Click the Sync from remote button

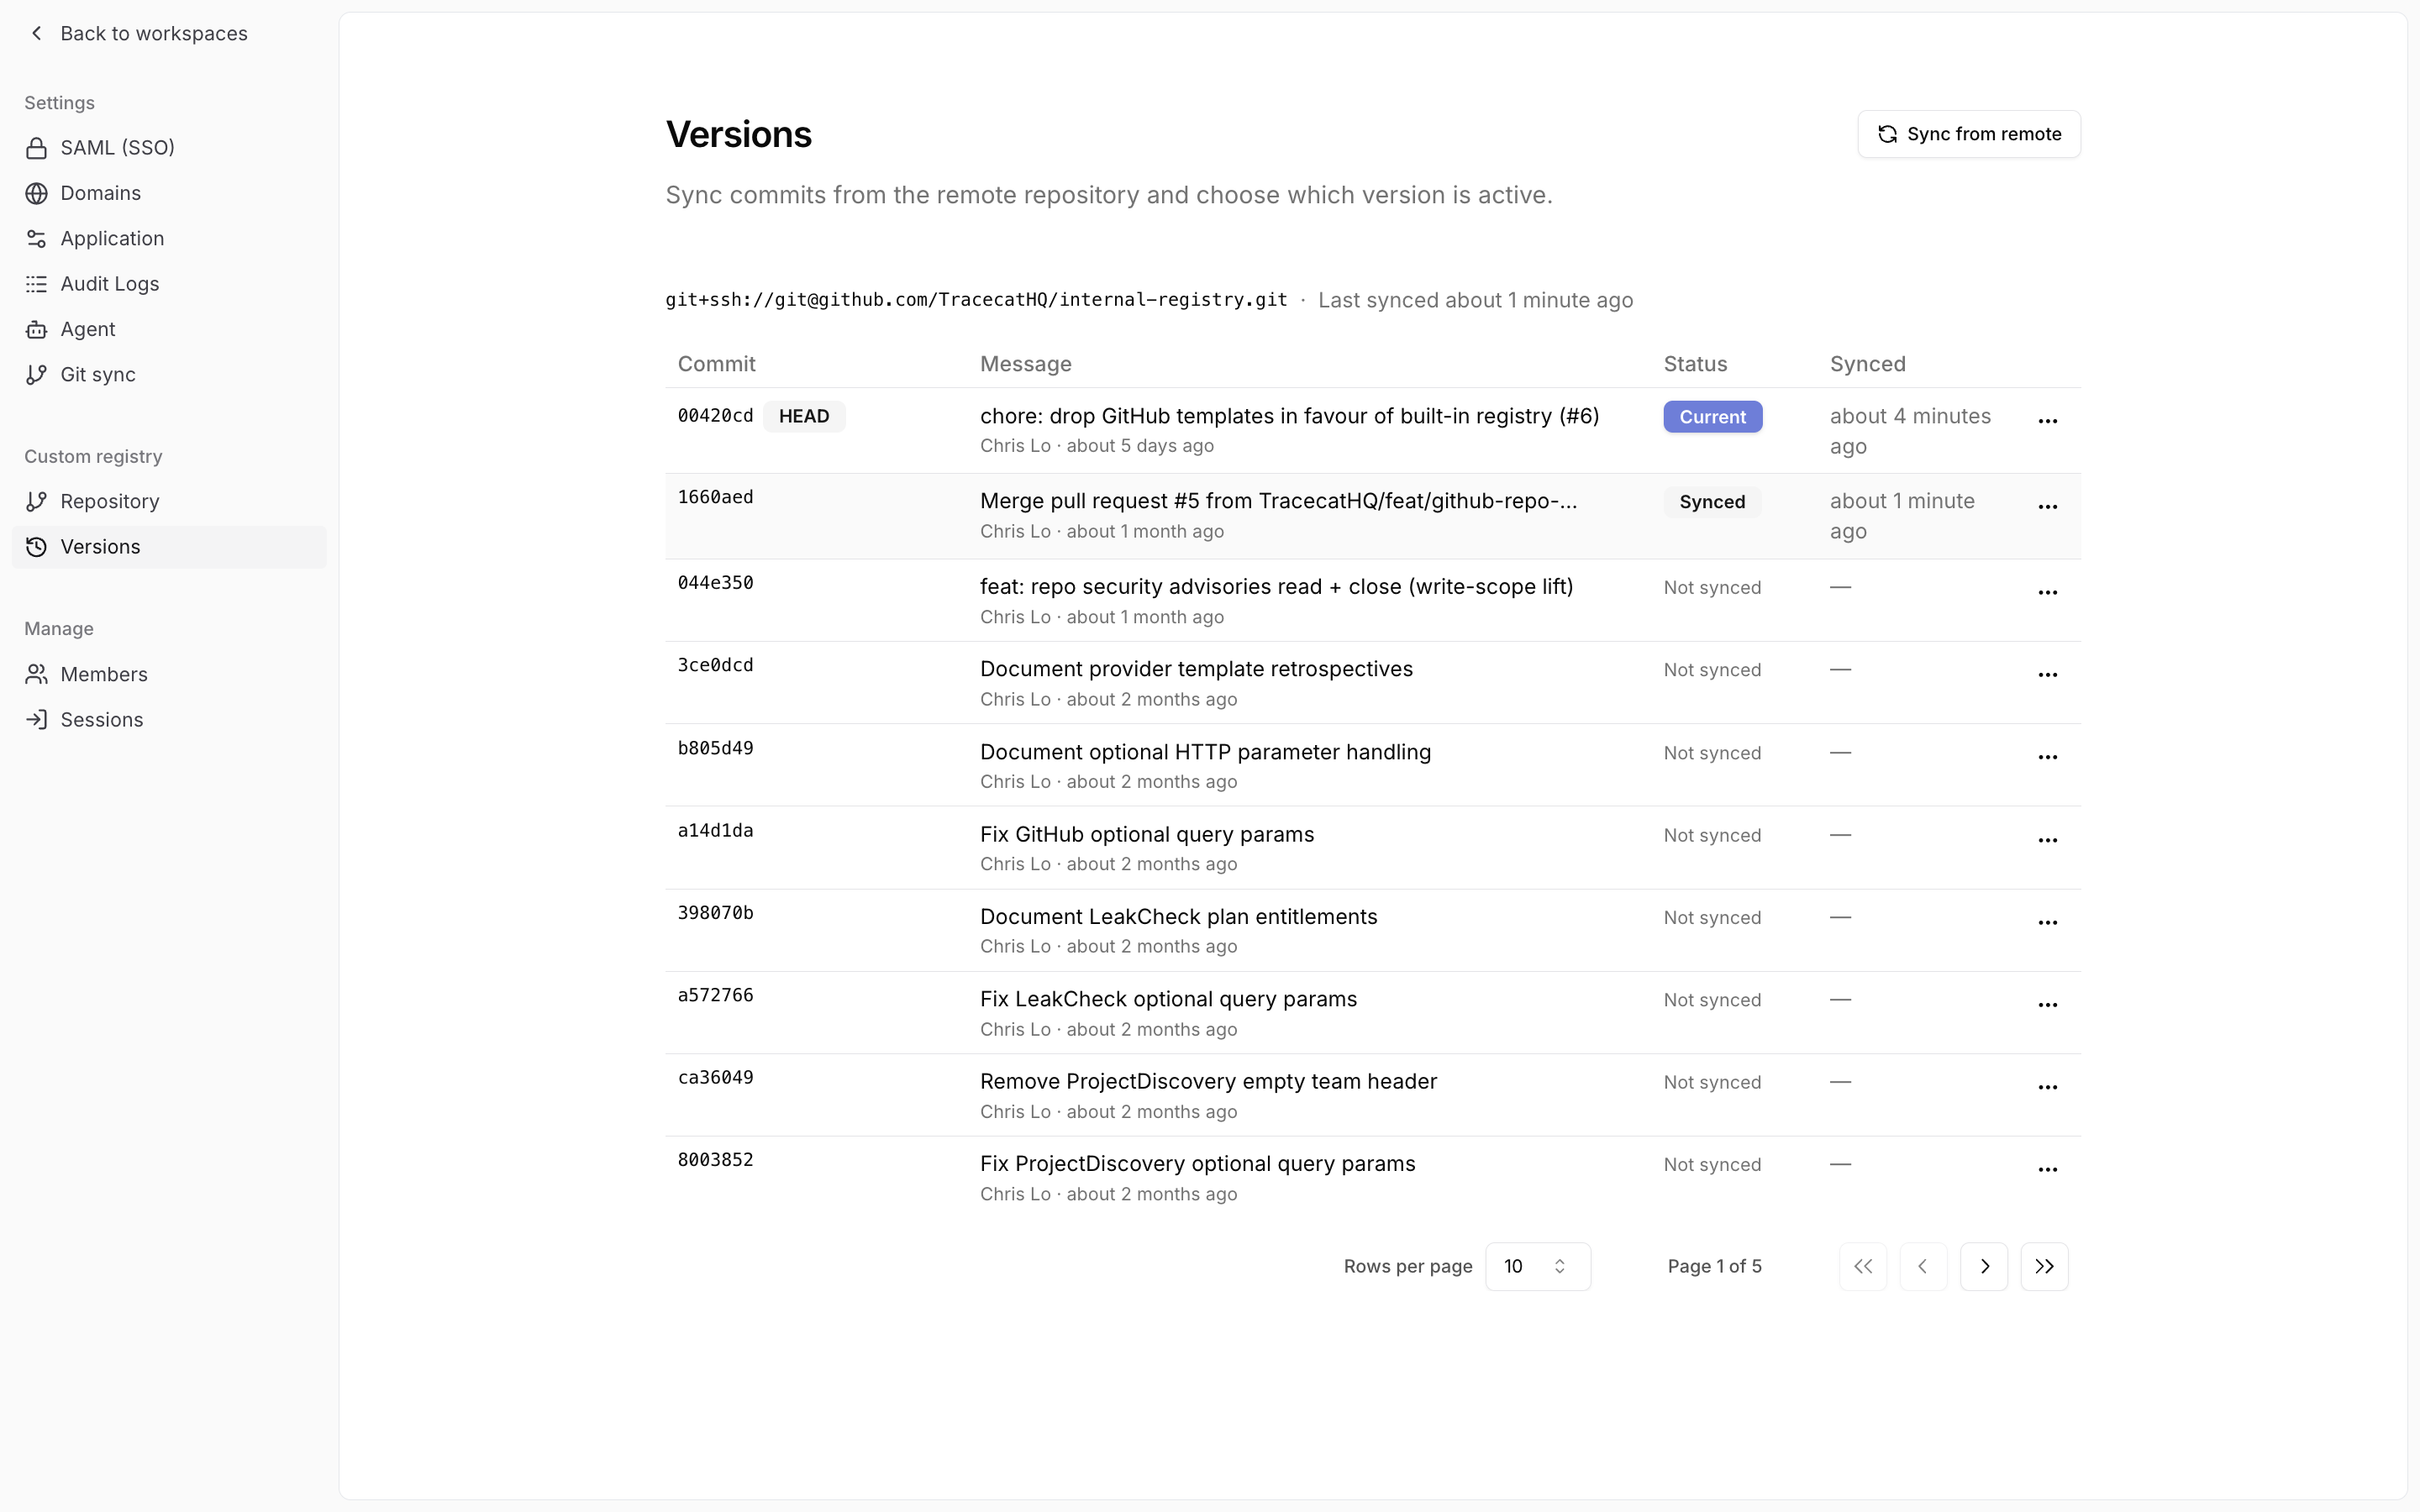click(1968, 134)
